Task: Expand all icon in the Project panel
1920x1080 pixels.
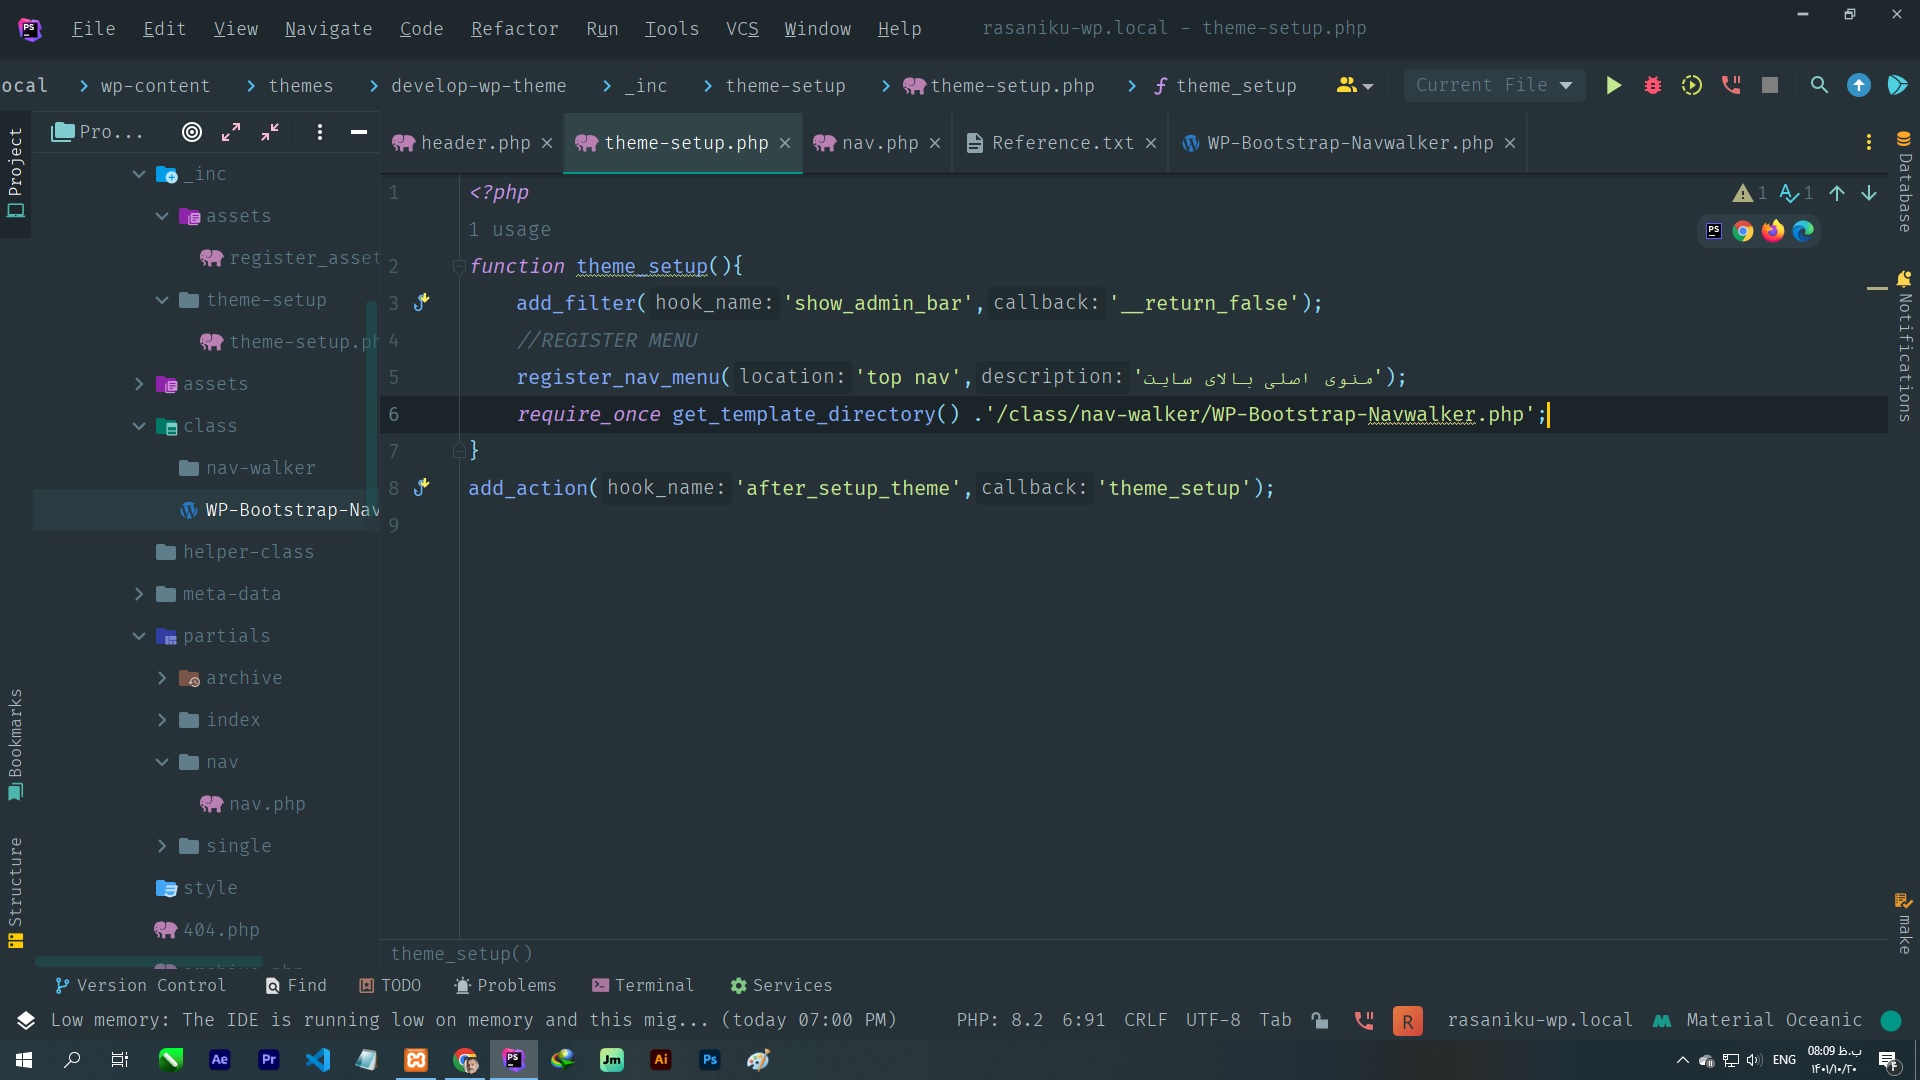Action: point(231,132)
